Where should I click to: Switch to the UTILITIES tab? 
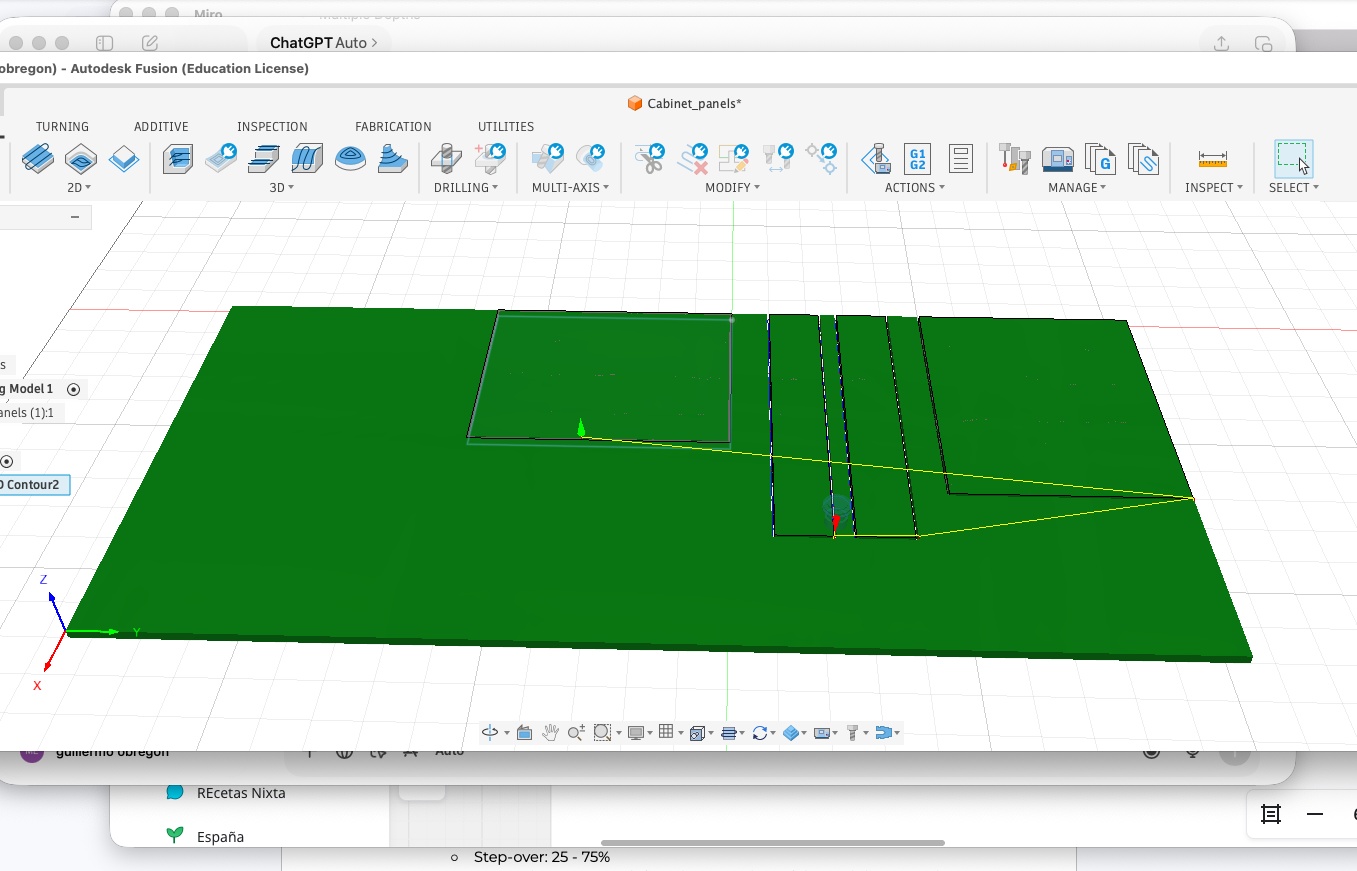point(506,127)
